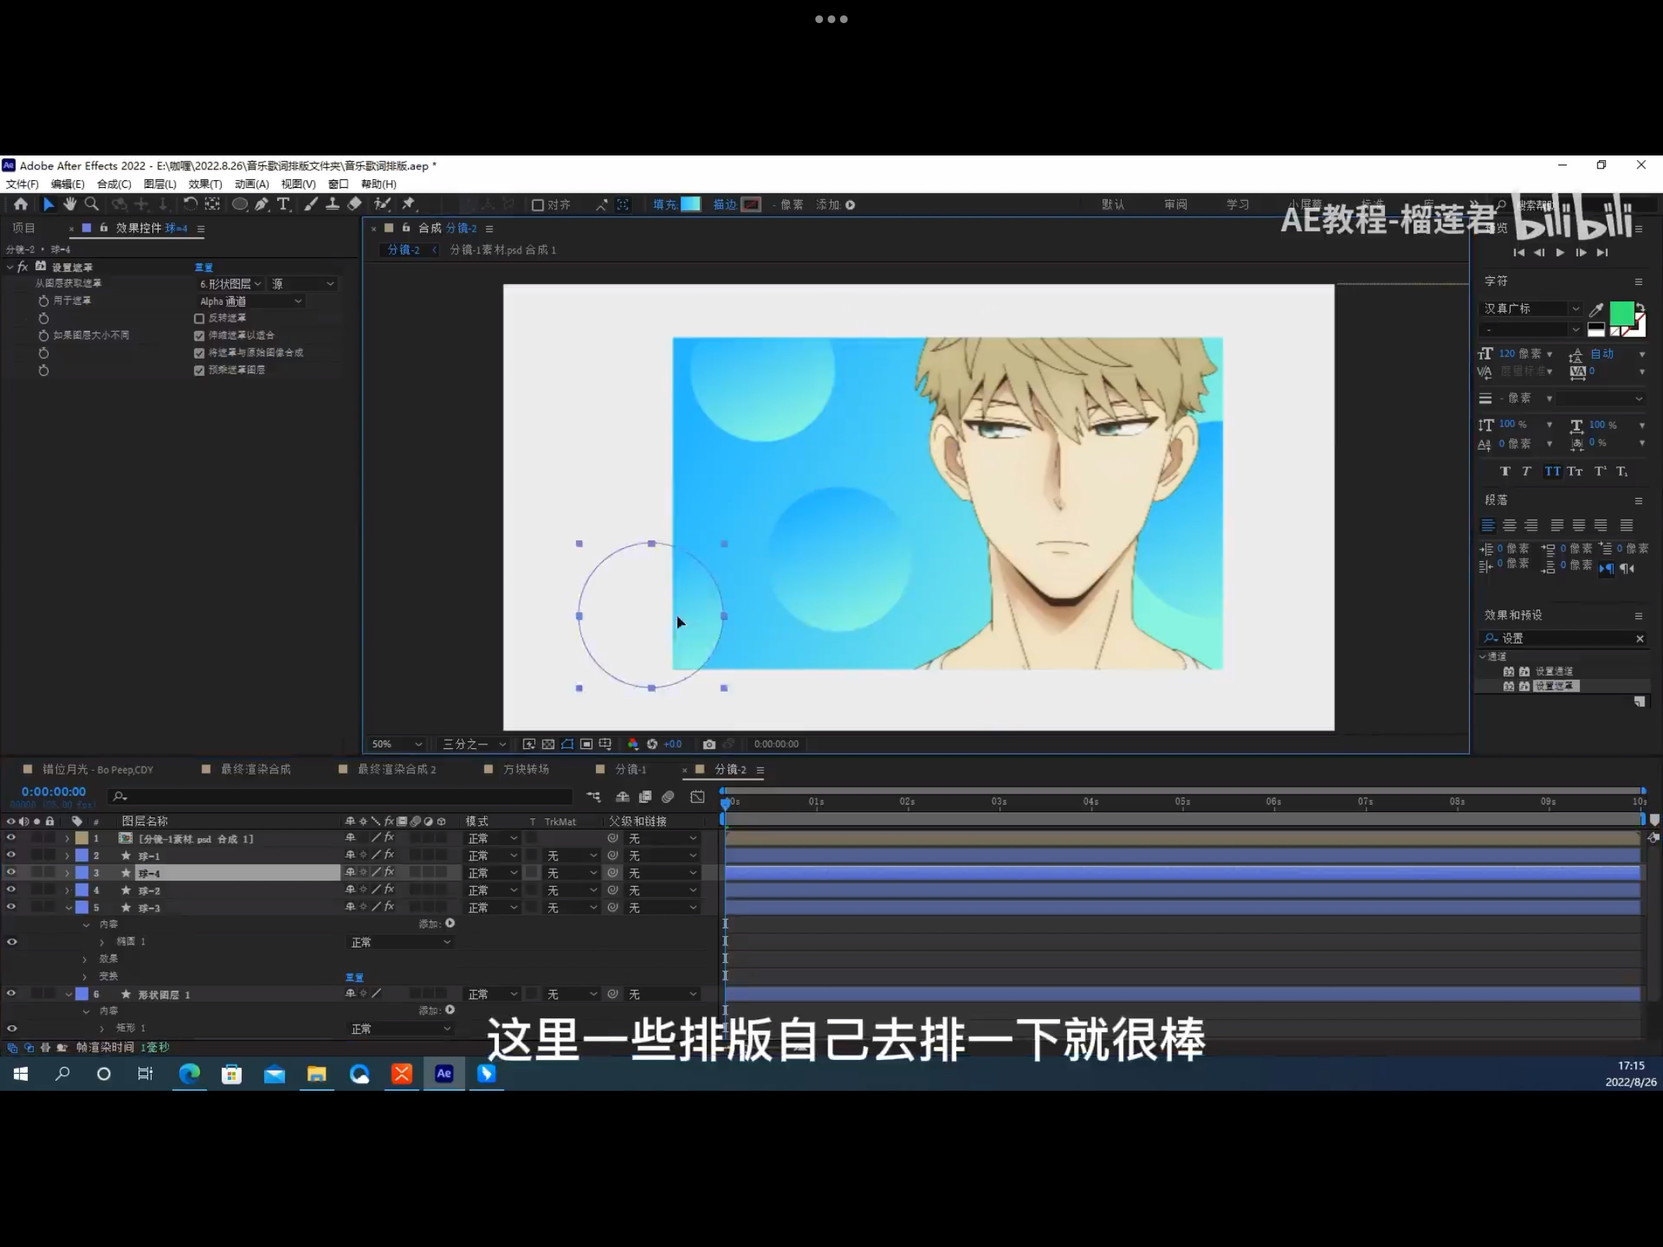
Task: Collapse layer 球-3 properties
Action: pos(67,908)
